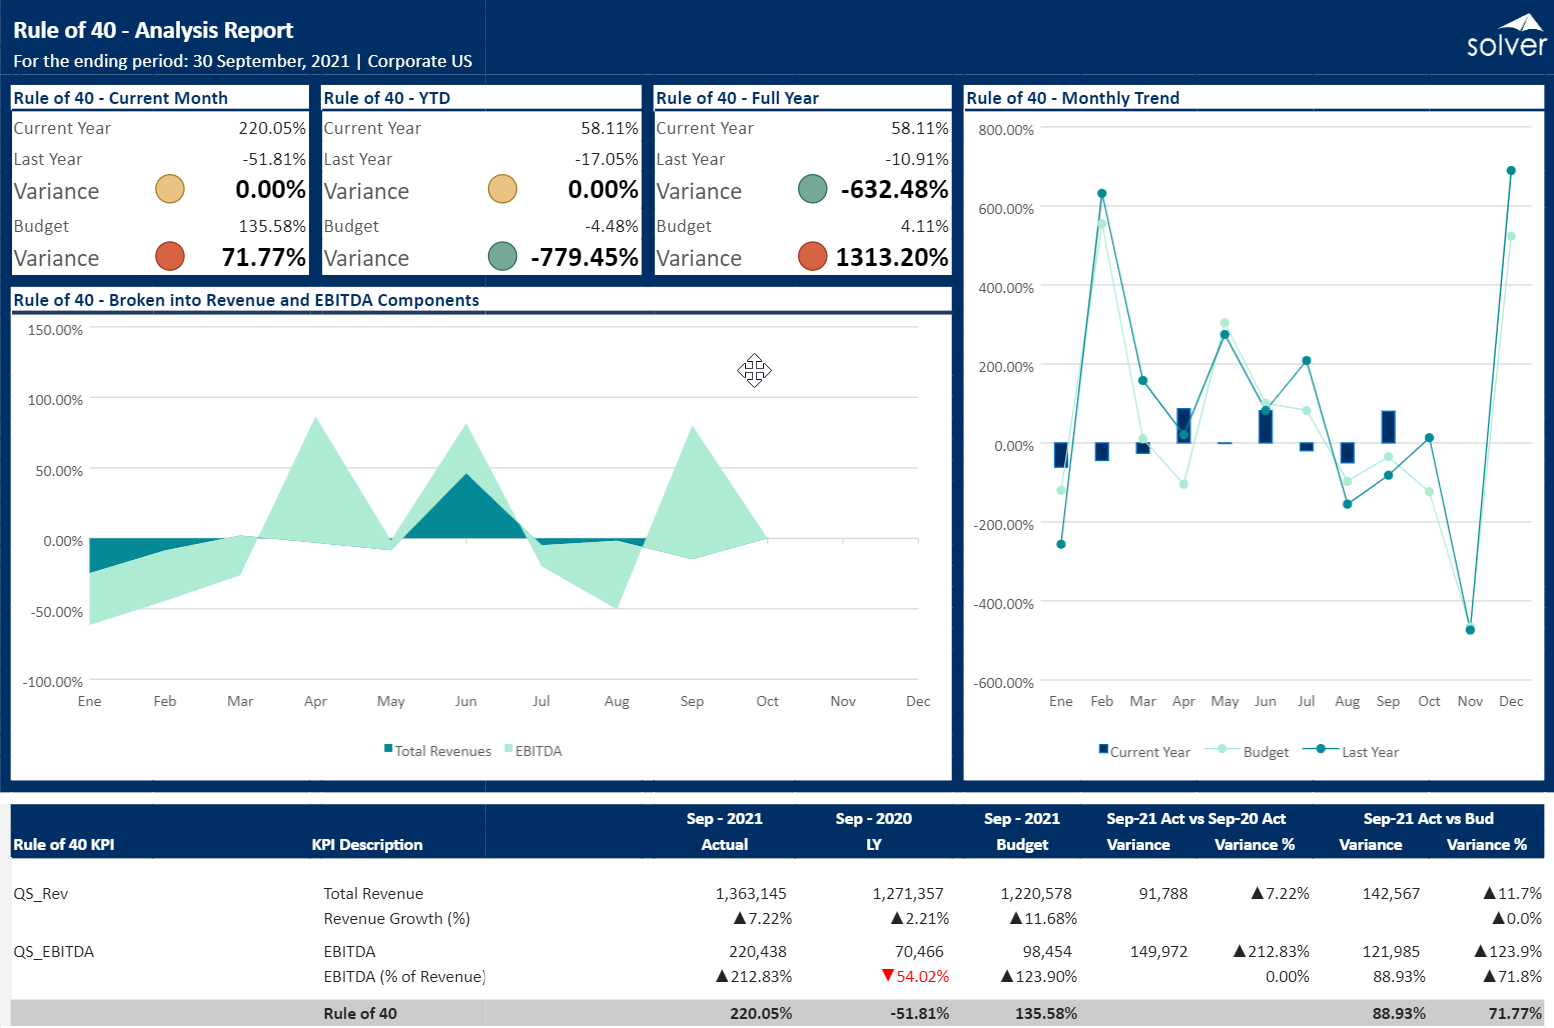The width and height of the screenshot is (1554, 1028).
Task: Click the 'KPI Description' column header
Action: 367,845
